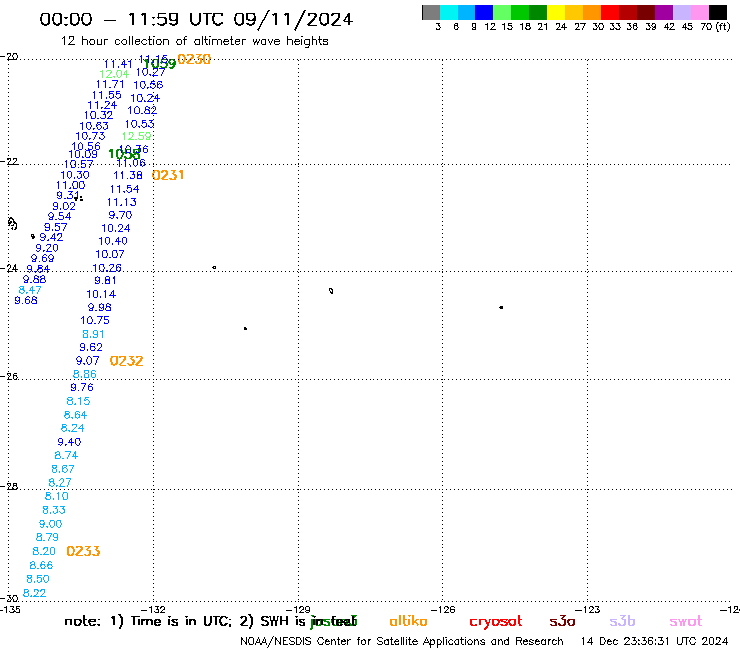This screenshot has height=650, width=740.
Task: Click the gray swatch in the color scale
Action: [431, 12]
